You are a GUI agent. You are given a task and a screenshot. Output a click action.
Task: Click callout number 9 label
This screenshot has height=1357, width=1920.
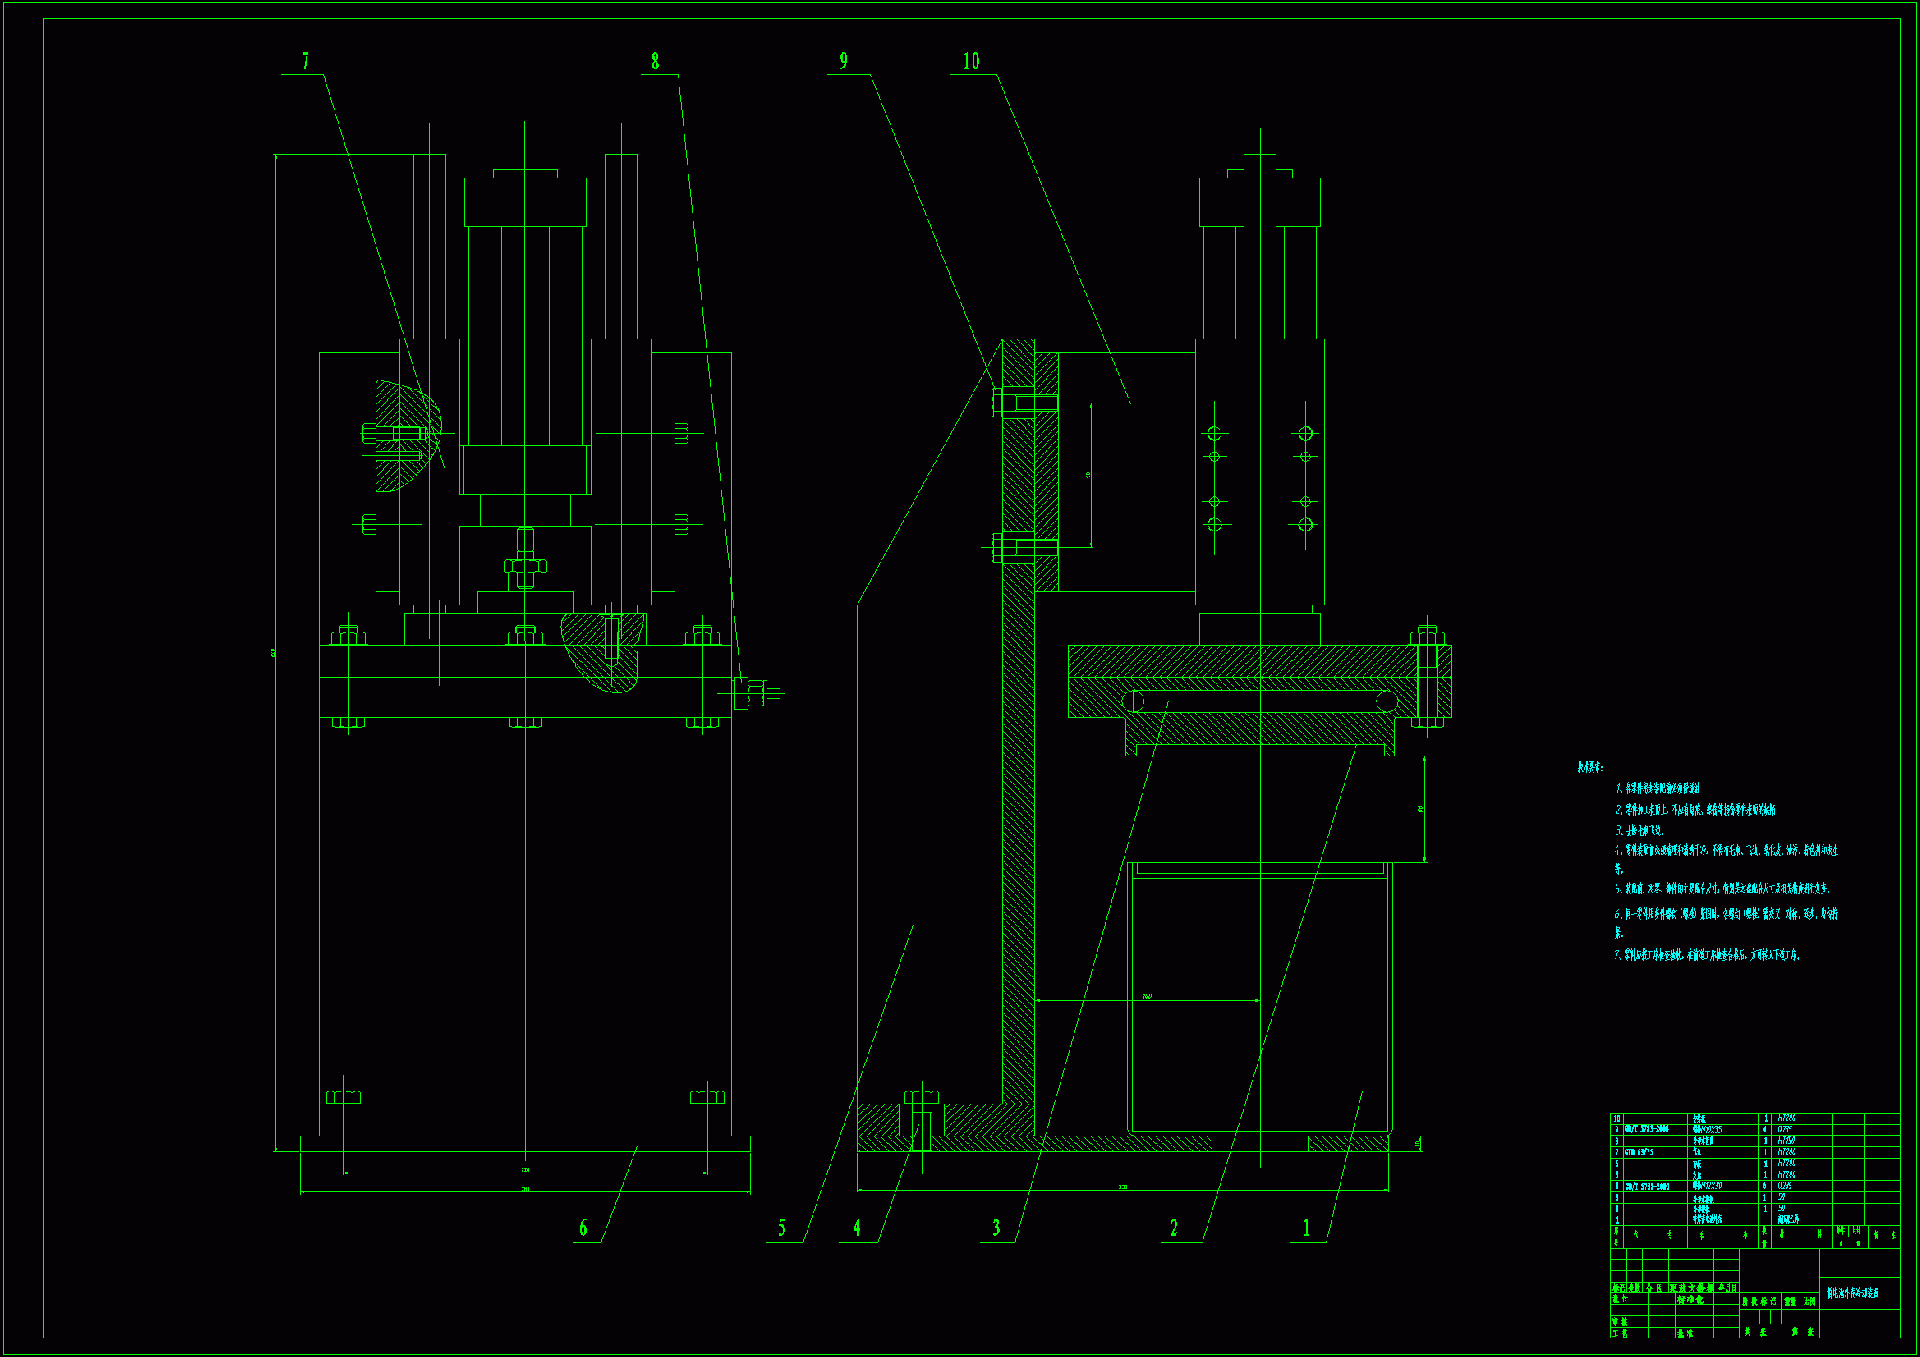[x=843, y=62]
